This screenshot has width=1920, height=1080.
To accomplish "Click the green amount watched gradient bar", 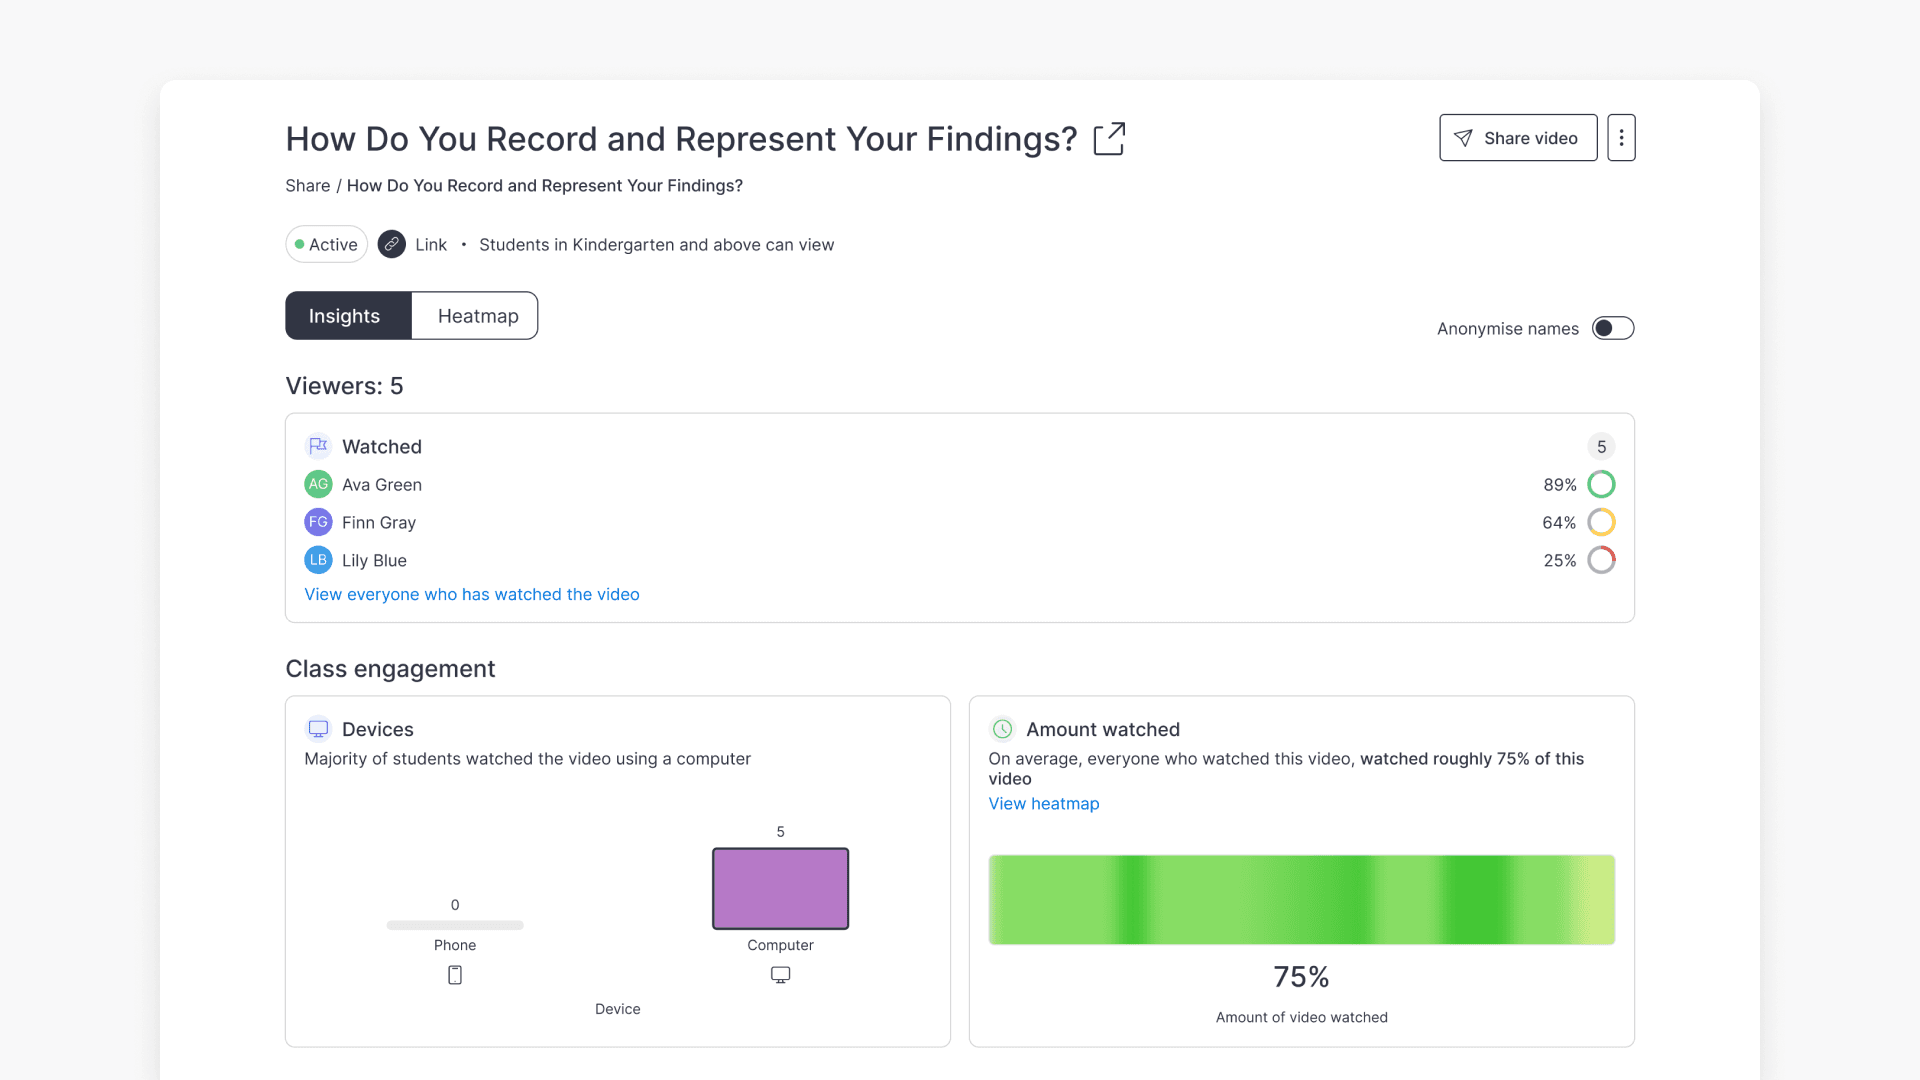I will 1300,899.
